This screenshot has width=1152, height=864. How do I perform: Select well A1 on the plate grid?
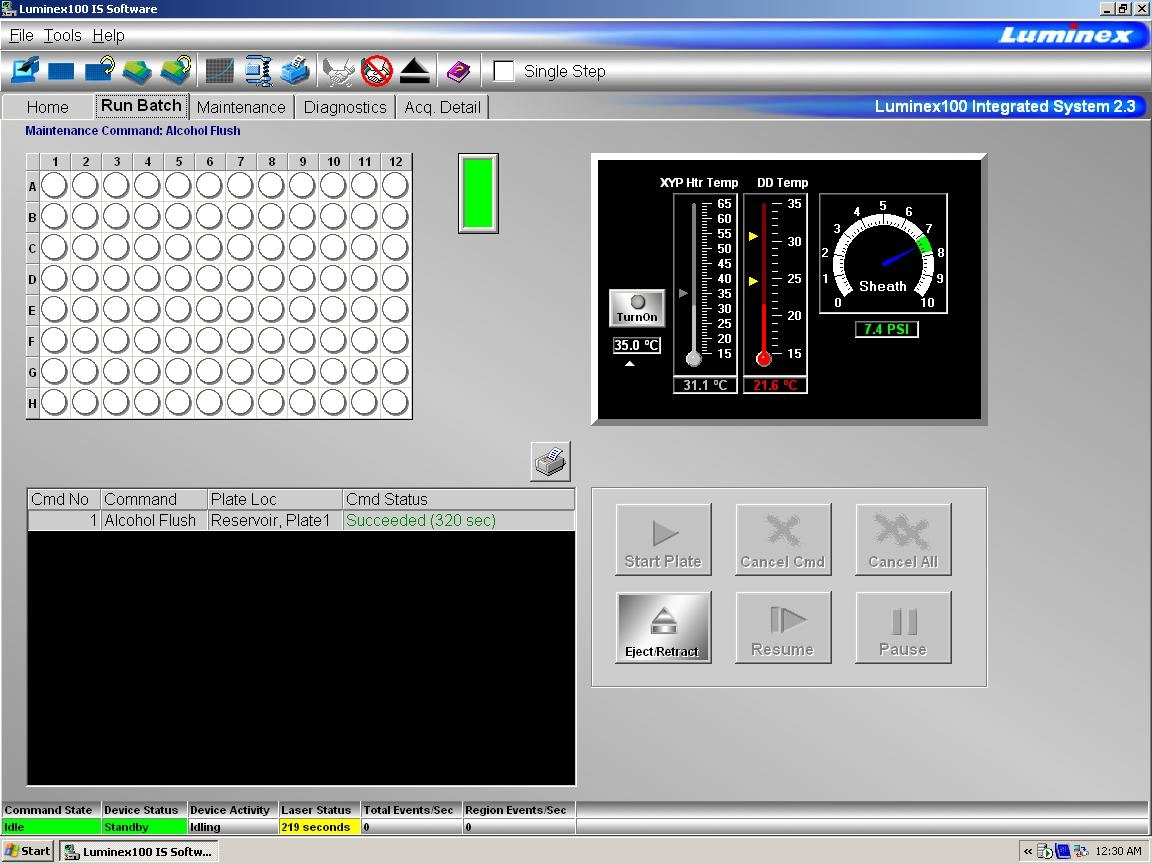(x=54, y=185)
